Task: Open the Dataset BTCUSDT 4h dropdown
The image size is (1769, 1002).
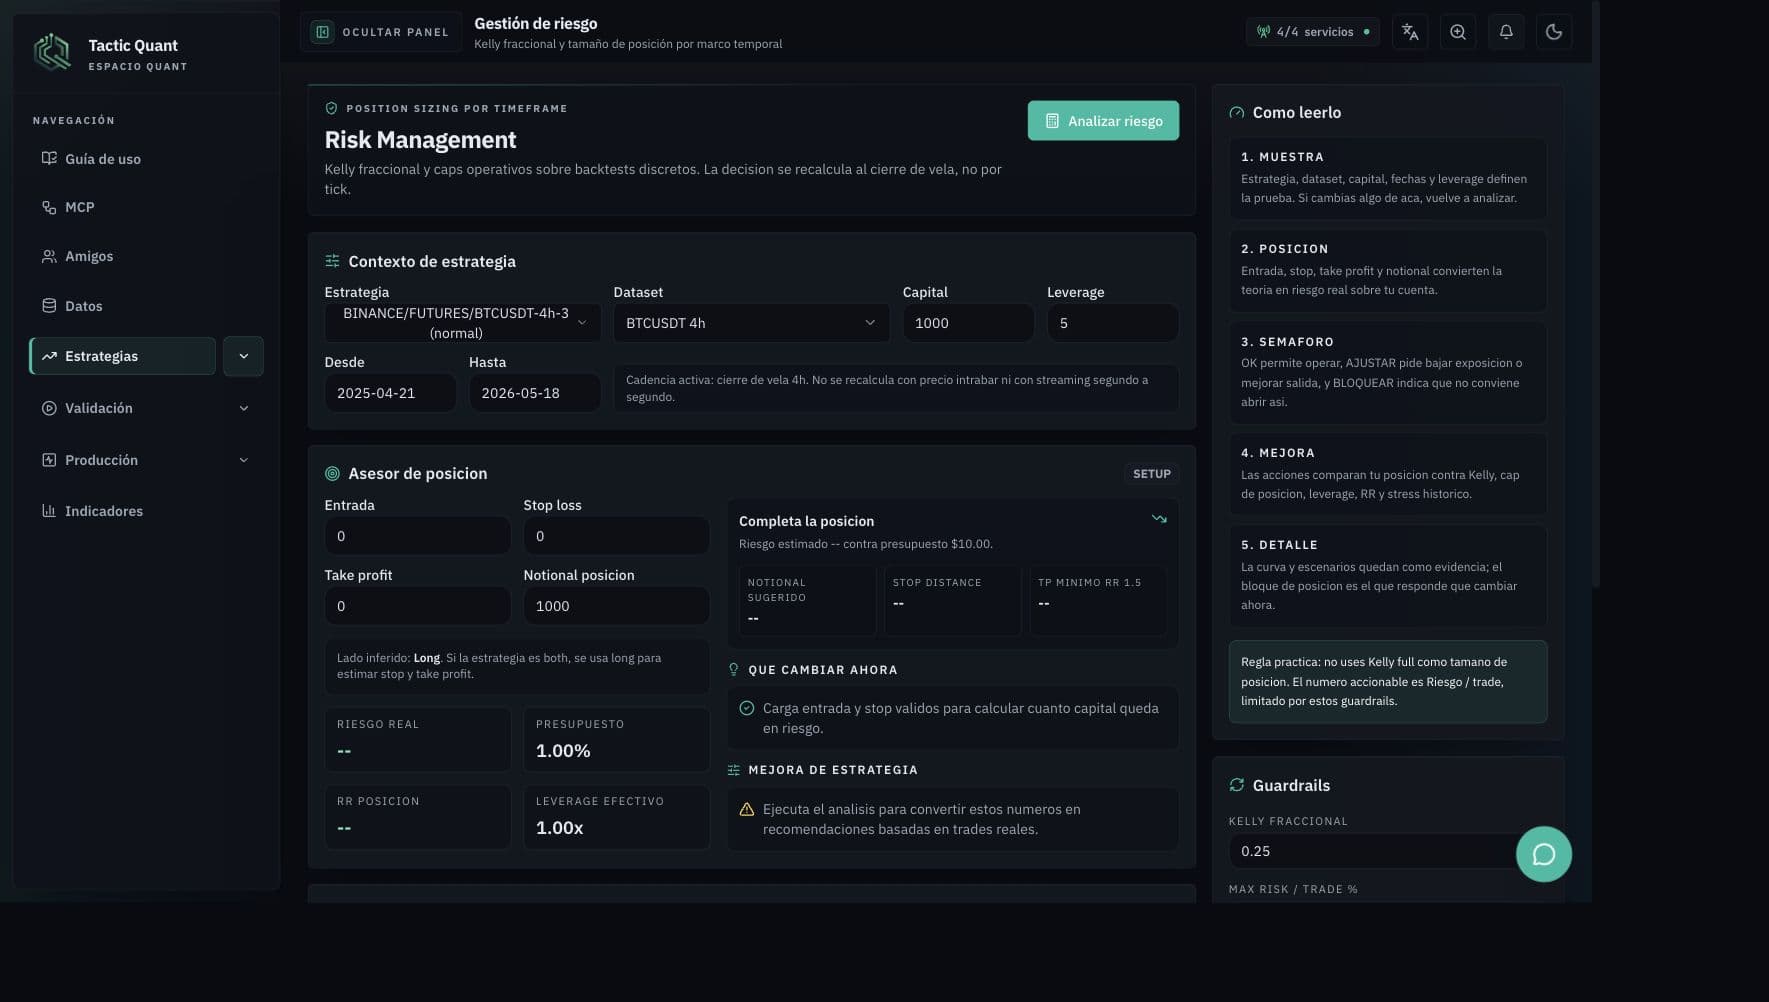Action: 751,323
